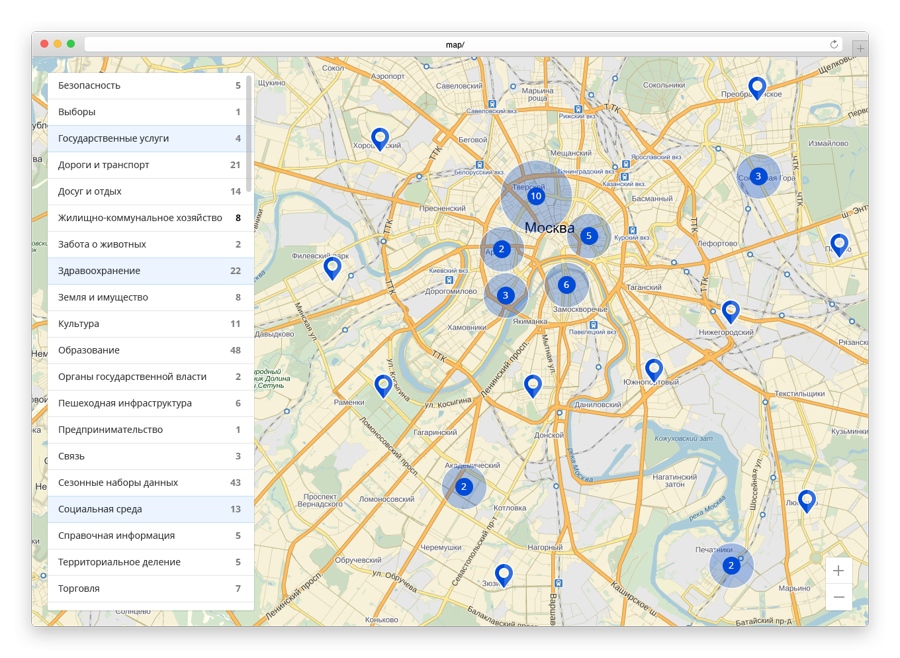Open the cluster marker showing 10
This screenshot has height=658, width=900.
pos(536,196)
